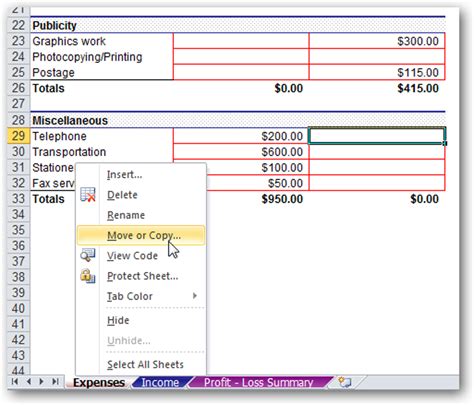Click the Protect Sheet padlock icon

tap(88, 276)
